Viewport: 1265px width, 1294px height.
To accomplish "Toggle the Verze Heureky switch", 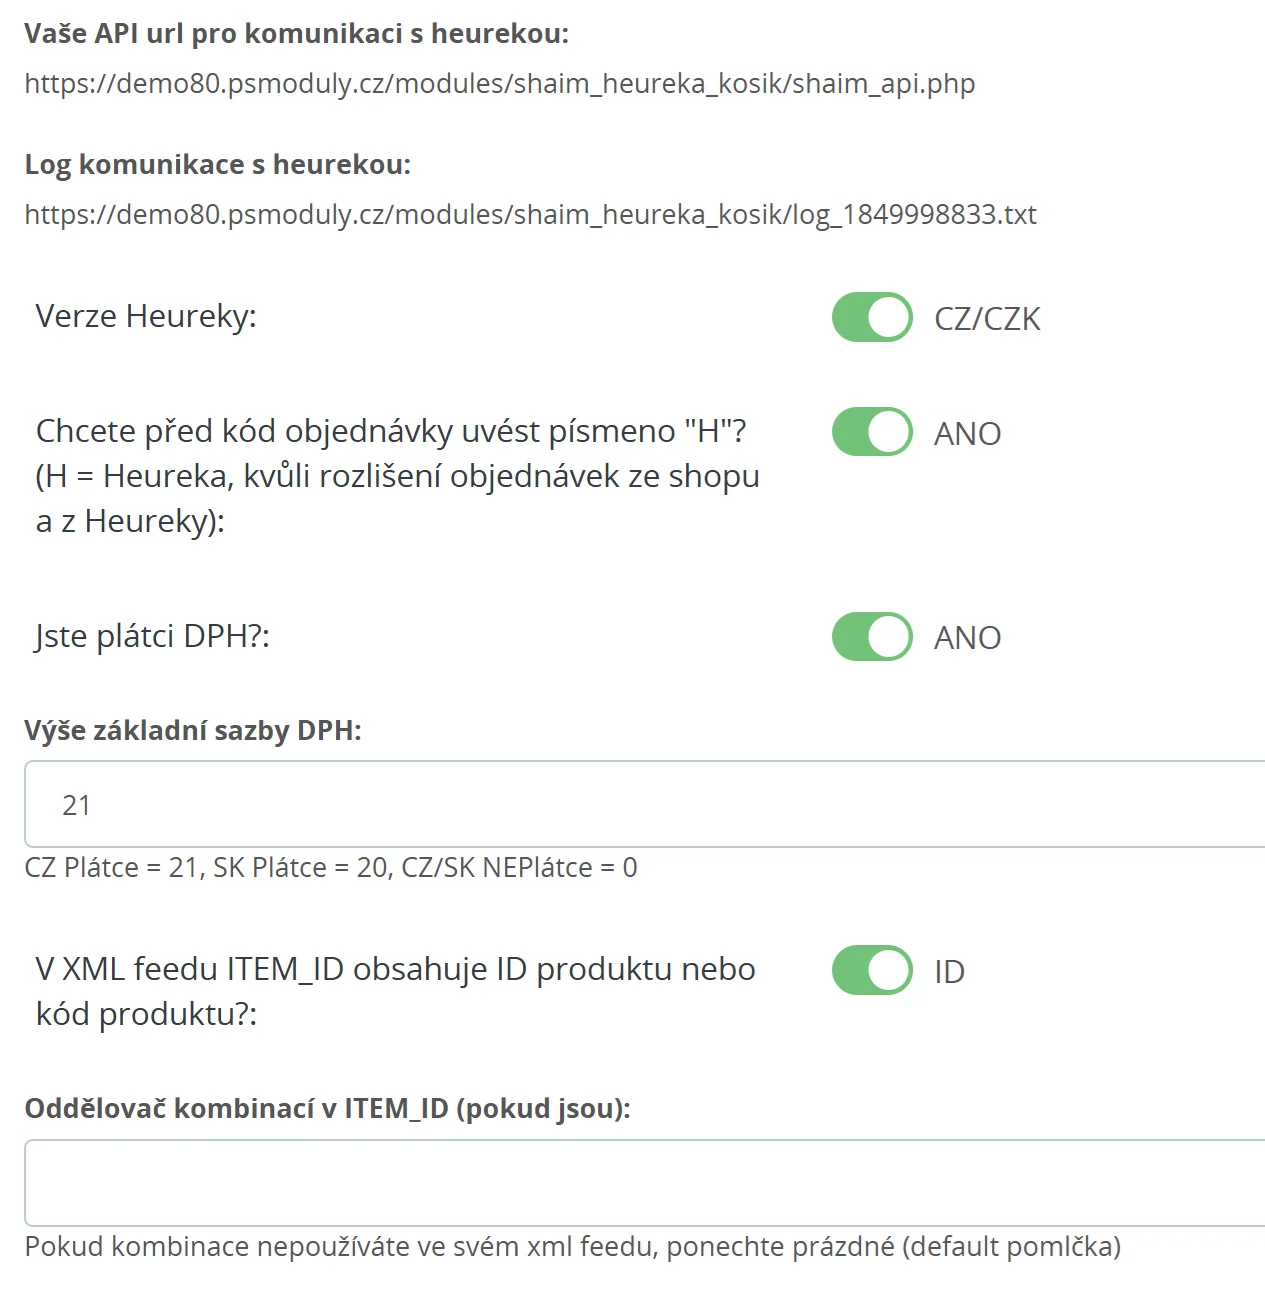I will tap(872, 317).
